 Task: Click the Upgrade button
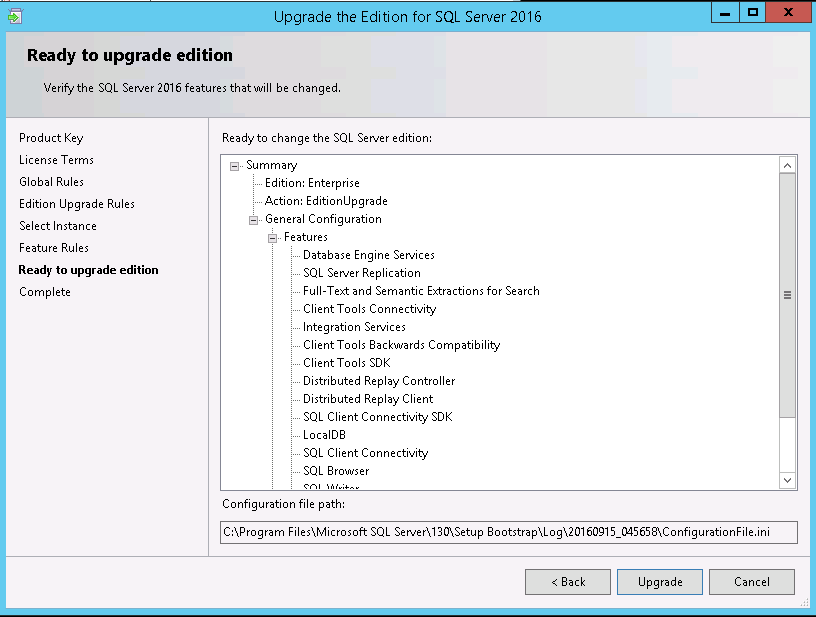(x=660, y=582)
